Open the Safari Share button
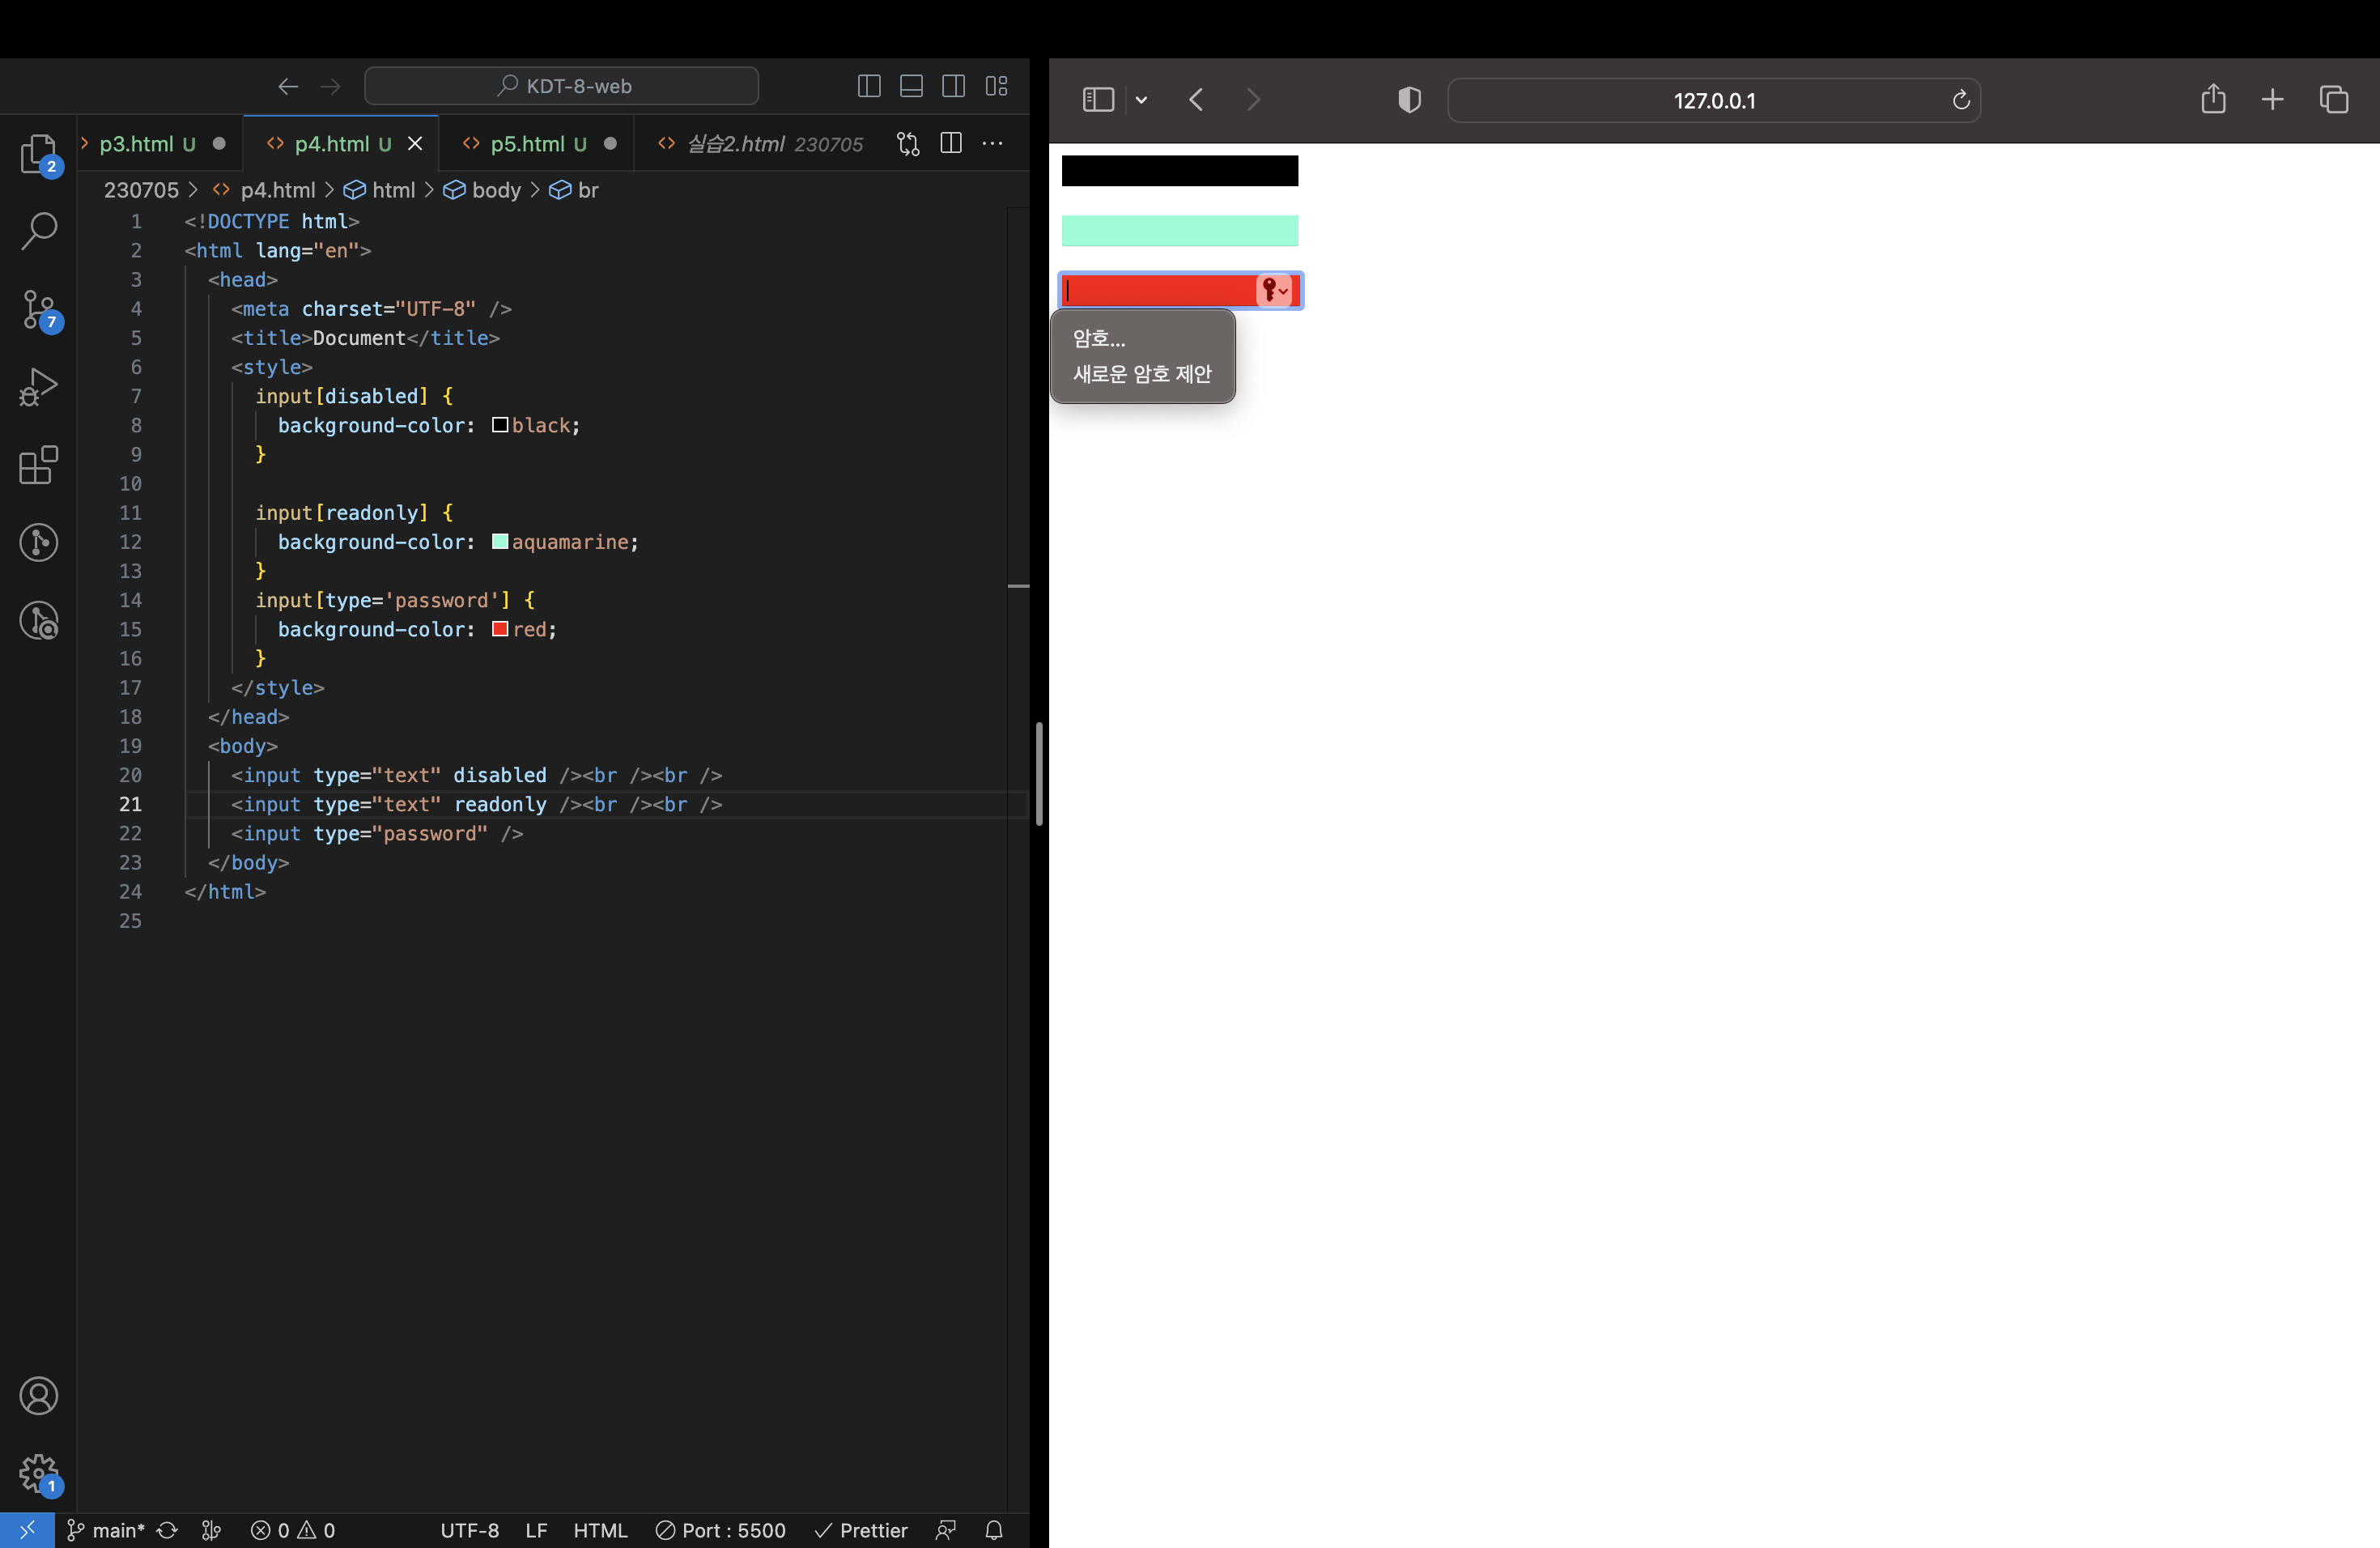 tap(2213, 99)
